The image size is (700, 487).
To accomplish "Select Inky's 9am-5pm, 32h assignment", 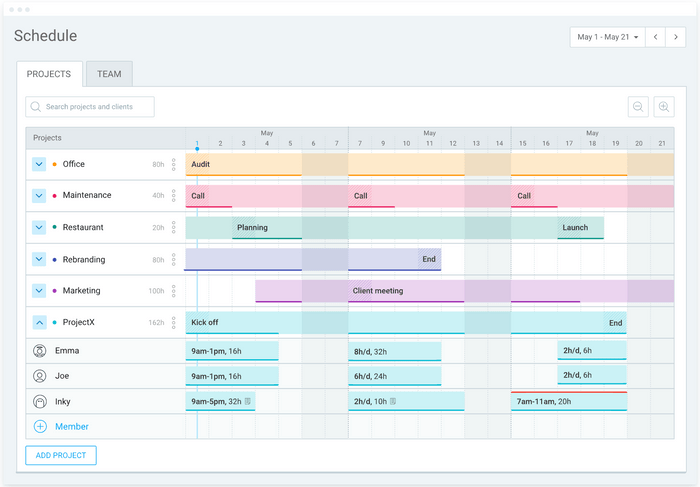I will (x=221, y=401).
